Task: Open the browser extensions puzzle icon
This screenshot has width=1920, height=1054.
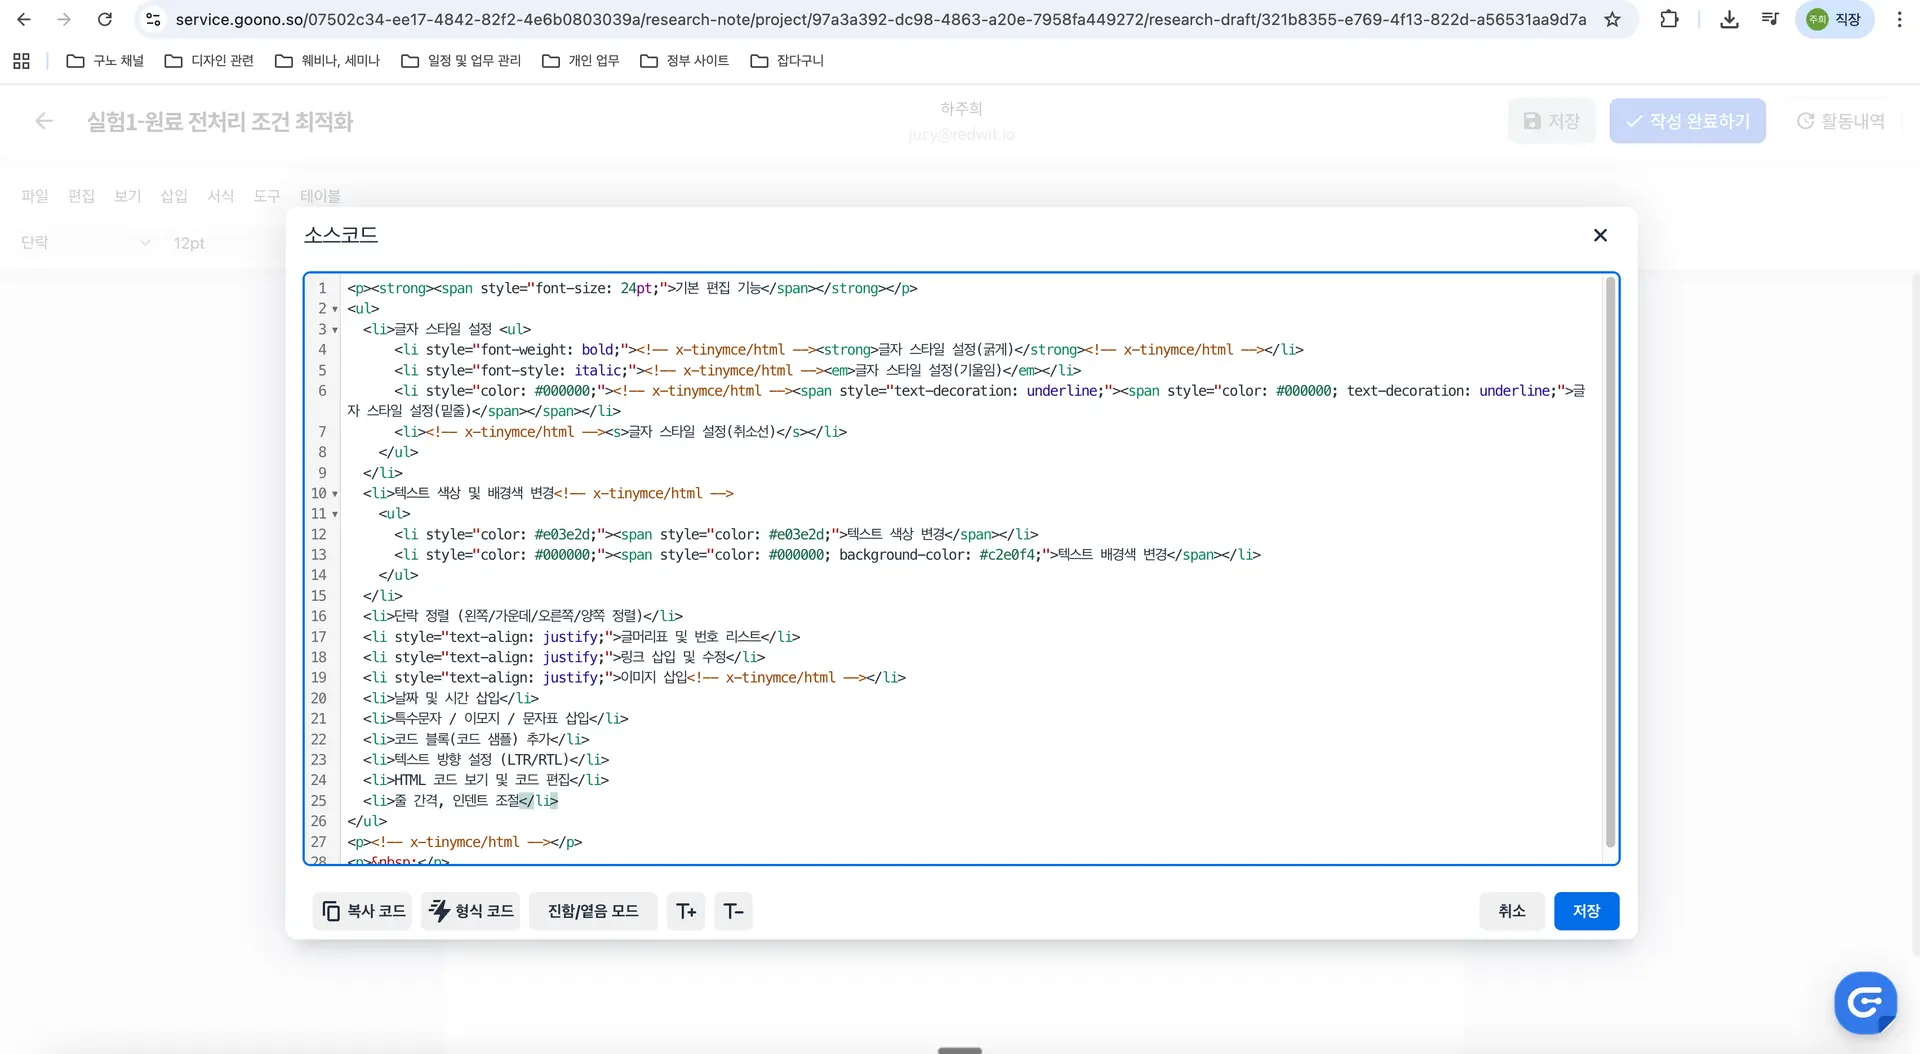Action: pyautogui.click(x=1669, y=19)
